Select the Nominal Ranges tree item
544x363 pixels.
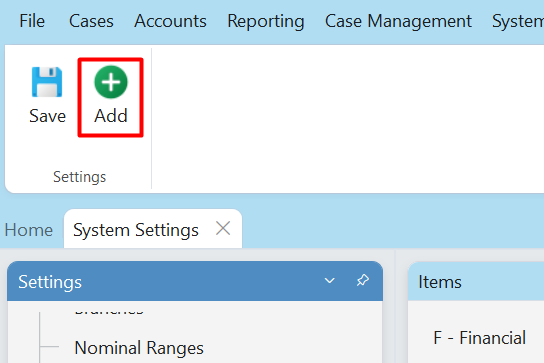coord(139,348)
